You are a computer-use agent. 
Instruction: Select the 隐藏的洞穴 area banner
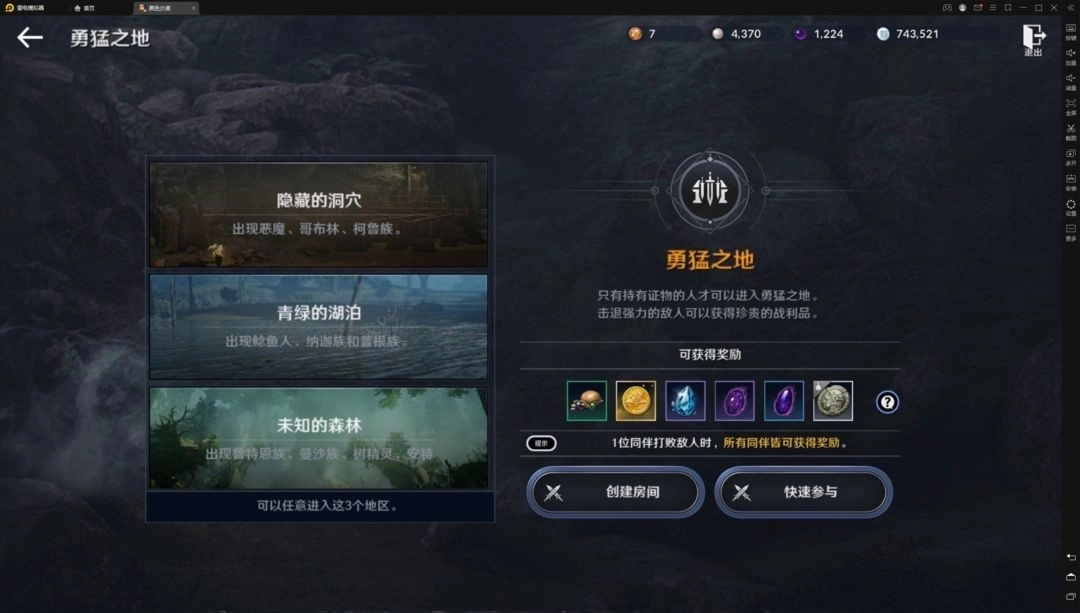point(318,214)
